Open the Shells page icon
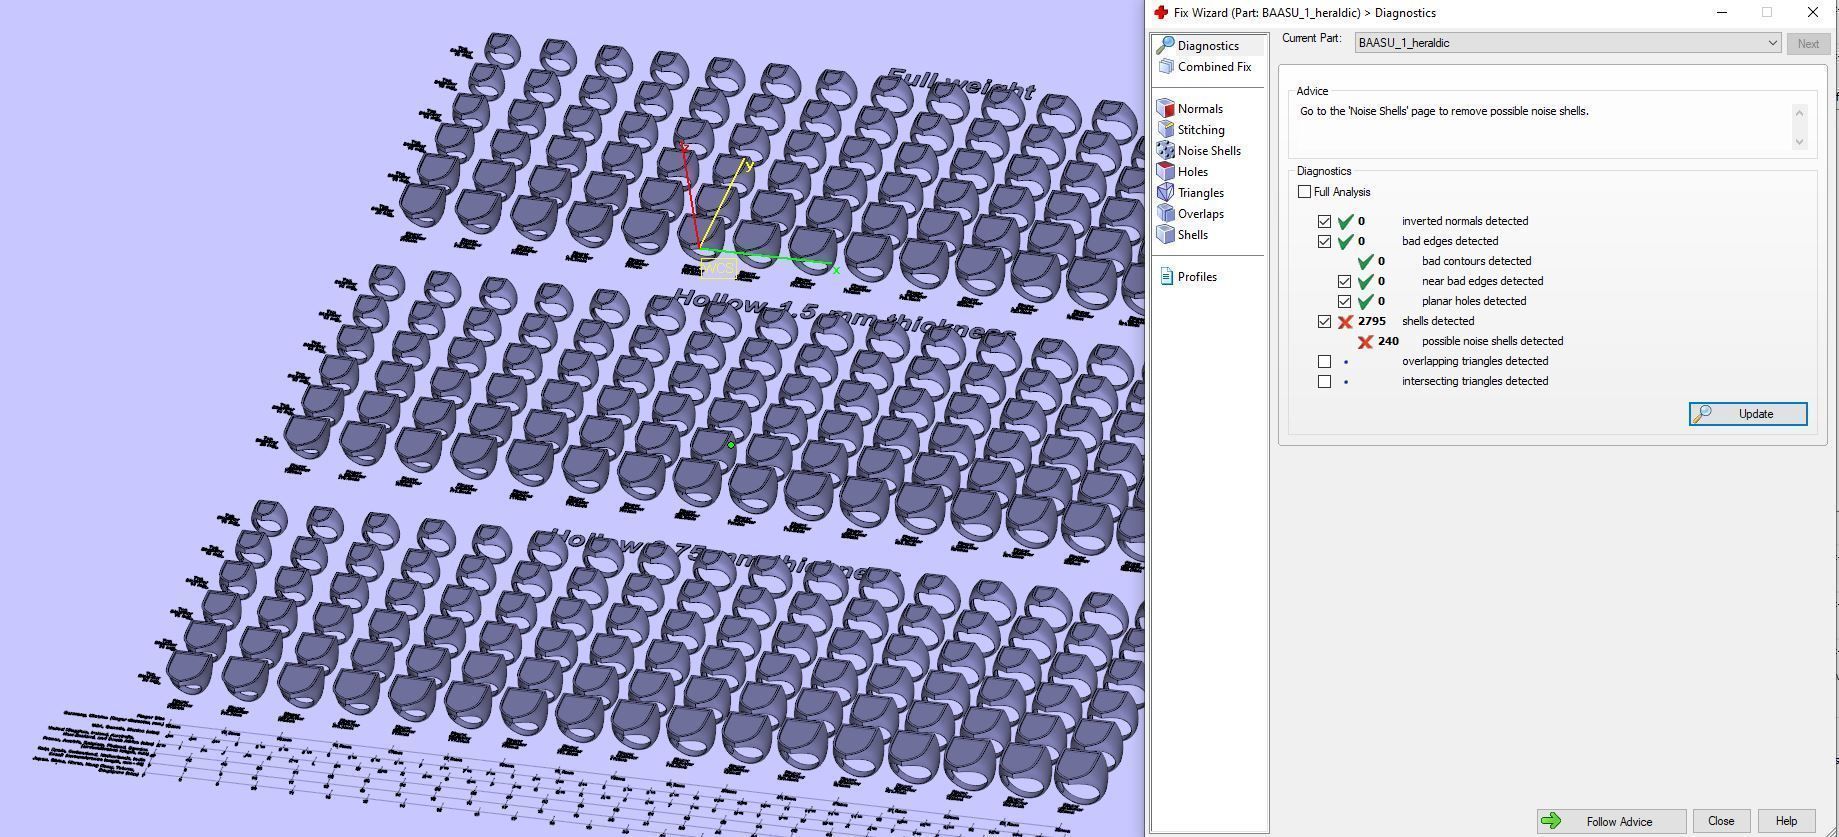 pos(1165,234)
